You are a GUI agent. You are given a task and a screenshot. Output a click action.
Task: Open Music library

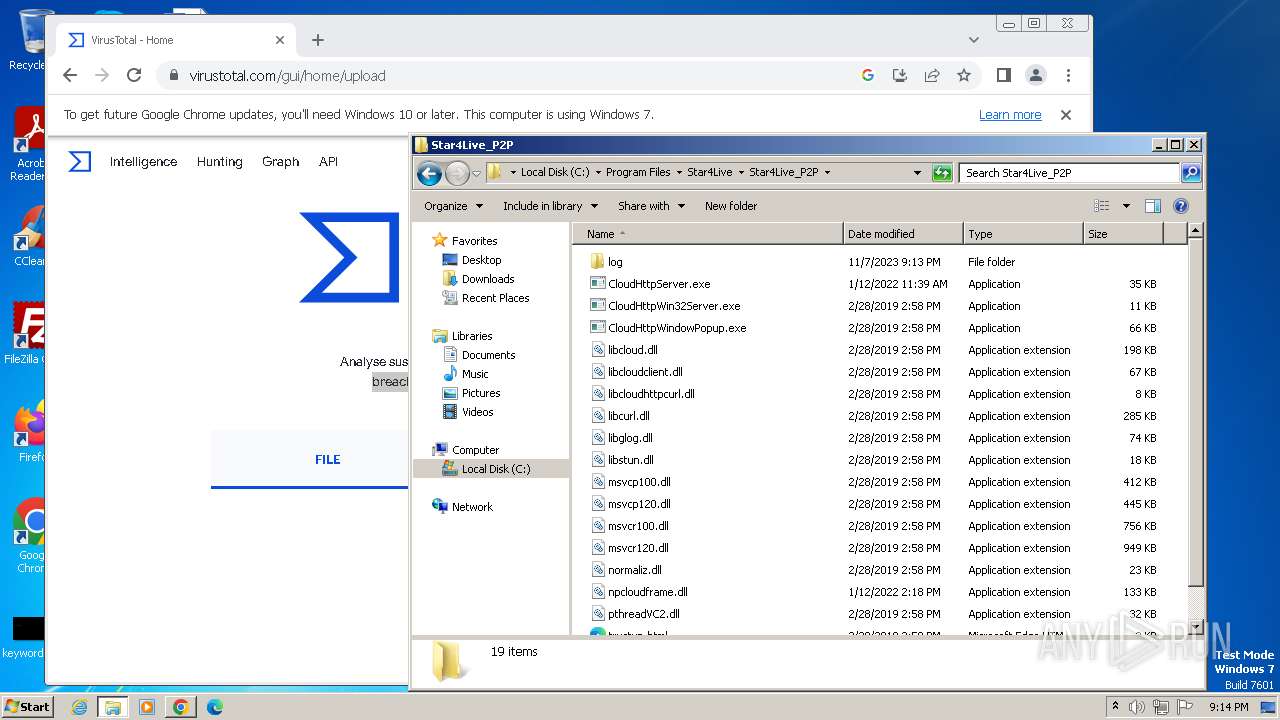coord(475,374)
